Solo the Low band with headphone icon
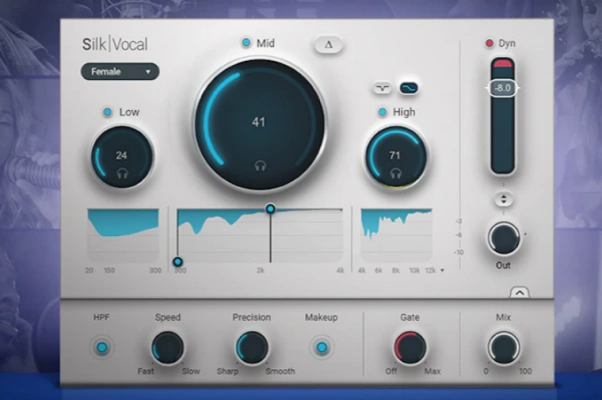Image resolution: width=602 pixels, height=400 pixels. [x=122, y=174]
